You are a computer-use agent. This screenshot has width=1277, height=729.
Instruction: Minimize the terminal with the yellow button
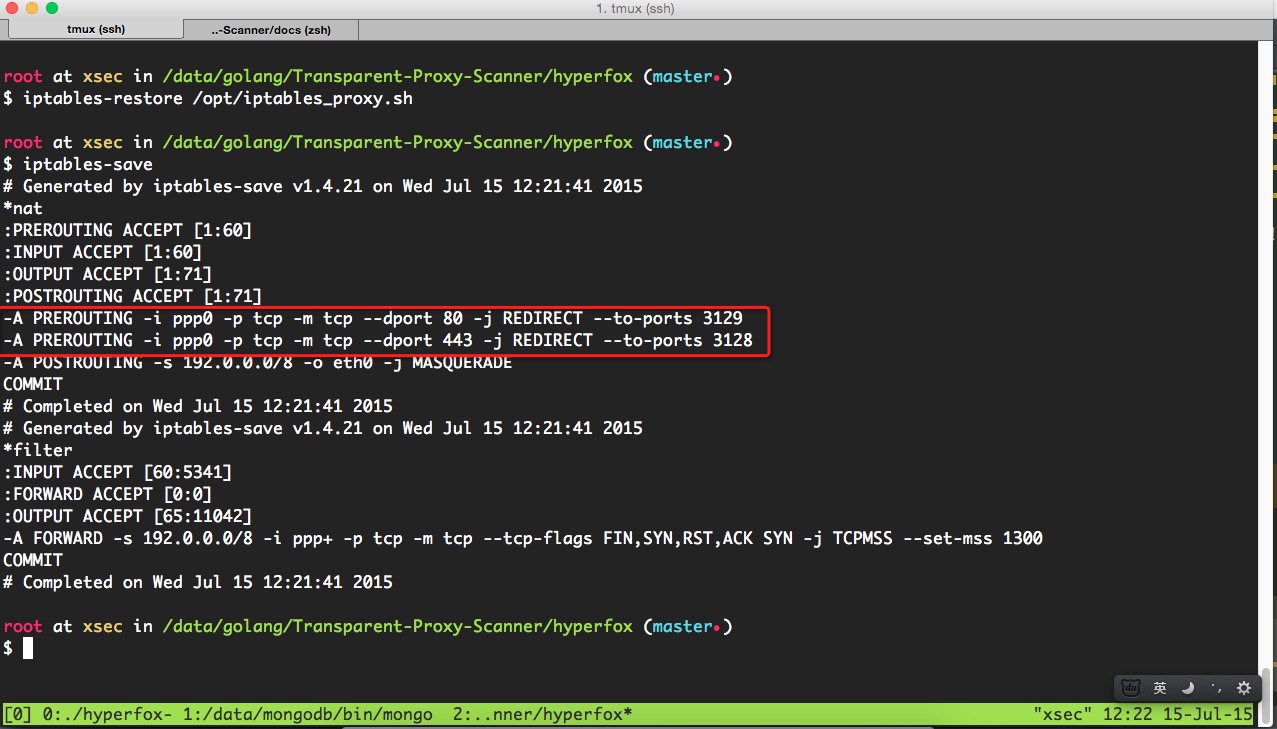(33, 9)
